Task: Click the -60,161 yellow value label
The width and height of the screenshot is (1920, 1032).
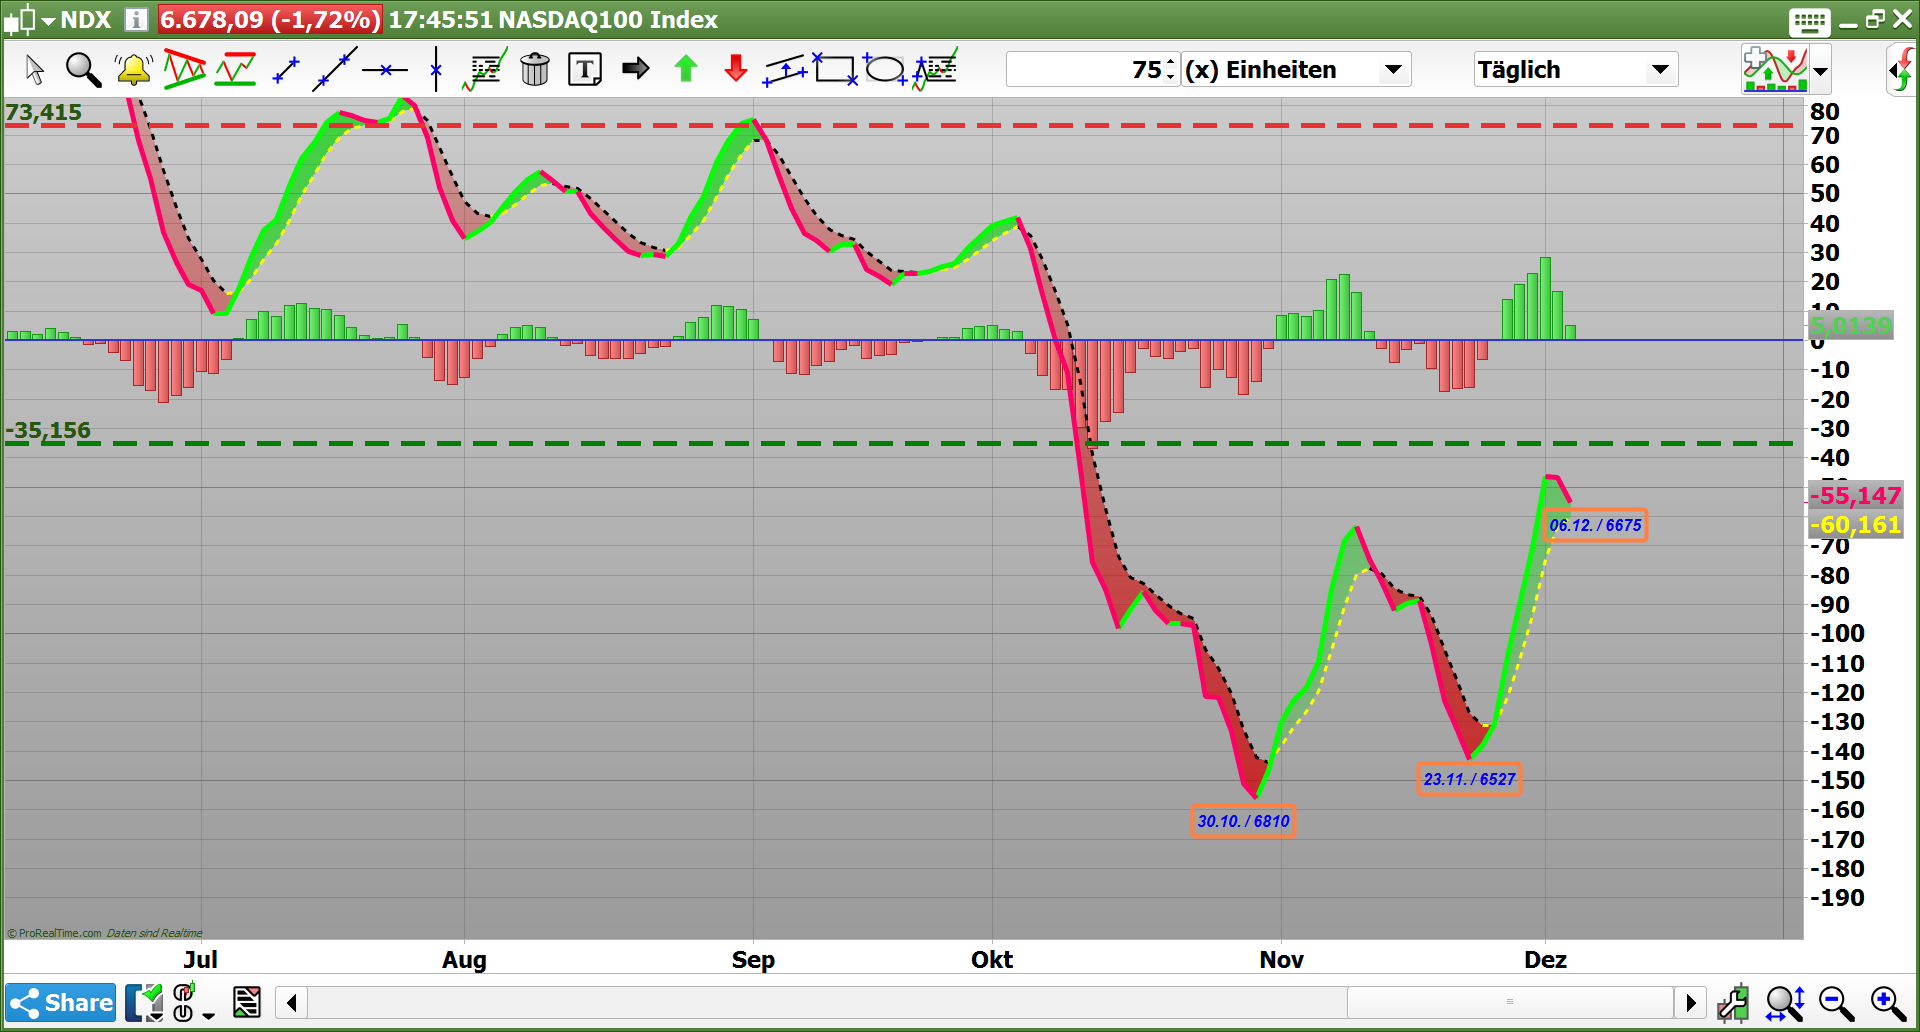Action: click(1855, 525)
